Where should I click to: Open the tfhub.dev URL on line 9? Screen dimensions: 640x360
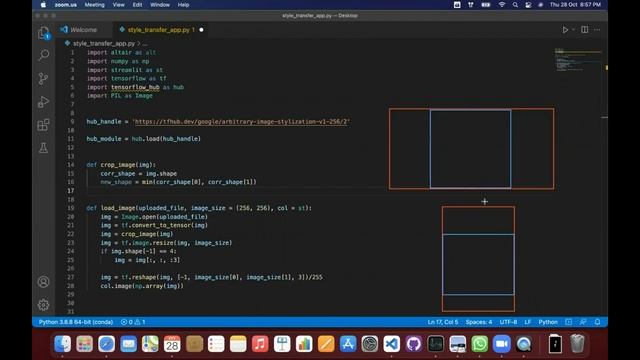[242, 122]
